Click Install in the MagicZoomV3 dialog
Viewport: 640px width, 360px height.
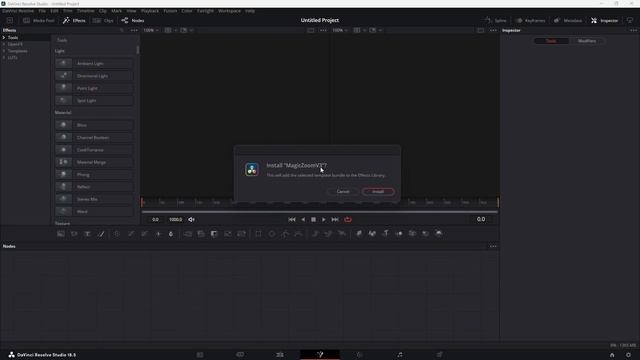tap(378, 191)
